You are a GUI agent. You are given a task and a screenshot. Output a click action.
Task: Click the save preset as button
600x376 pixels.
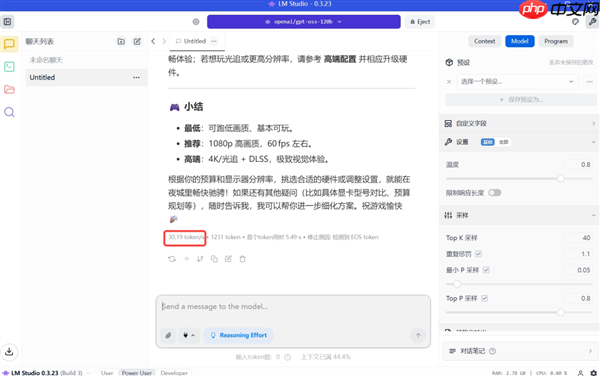(x=521, y=100)
